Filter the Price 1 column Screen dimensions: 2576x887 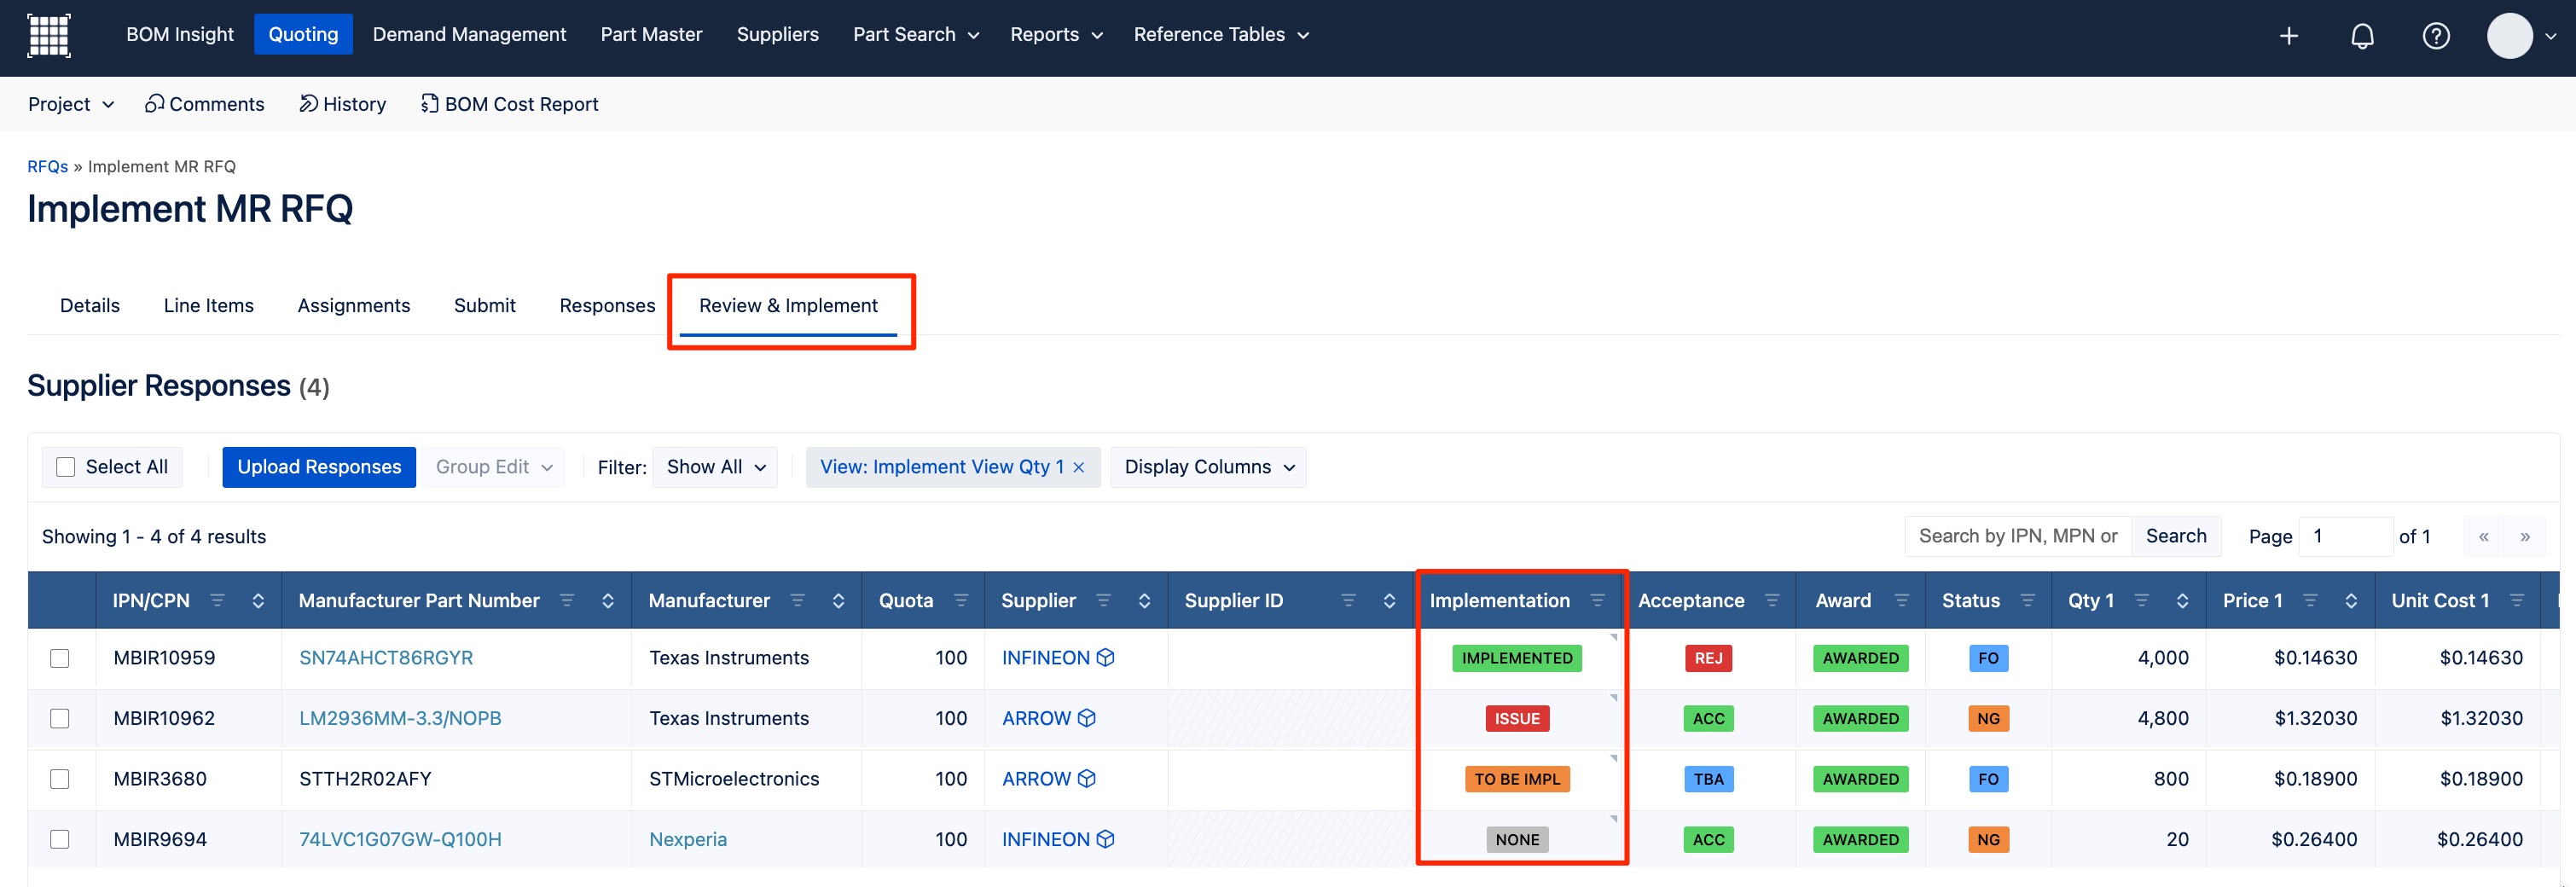click(x=2310, y=600)
